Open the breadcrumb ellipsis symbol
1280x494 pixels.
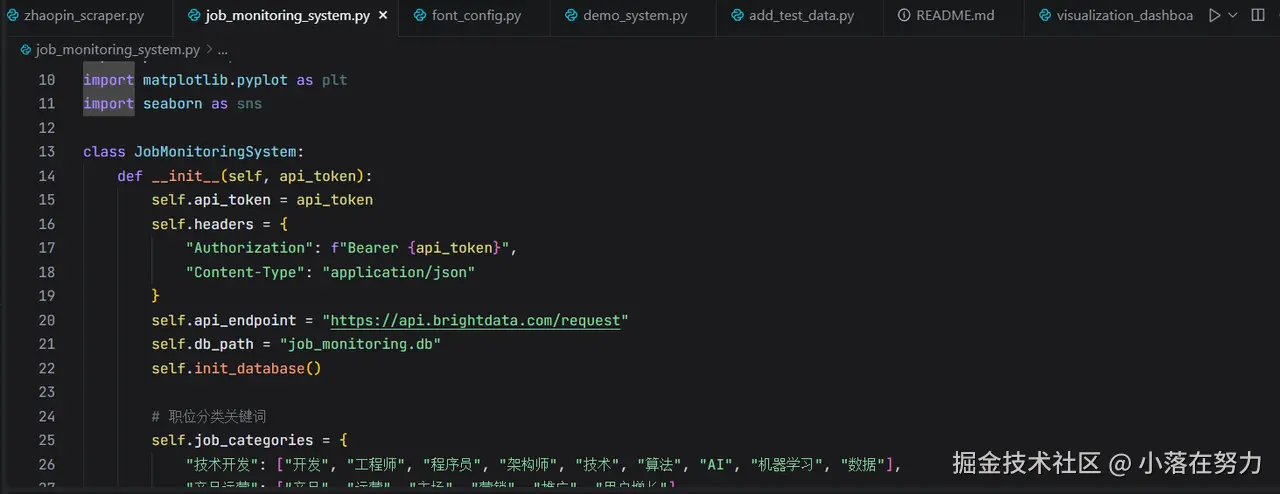coord(222,49)
